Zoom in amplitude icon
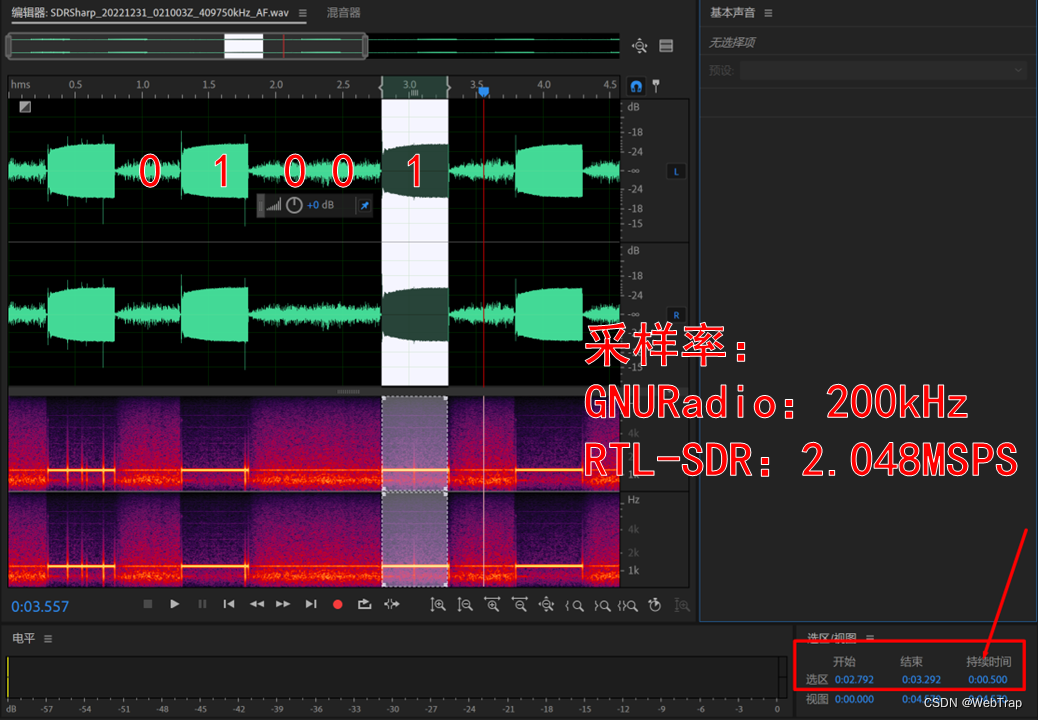Viewport: 1038px width, 720px height. 438,604
